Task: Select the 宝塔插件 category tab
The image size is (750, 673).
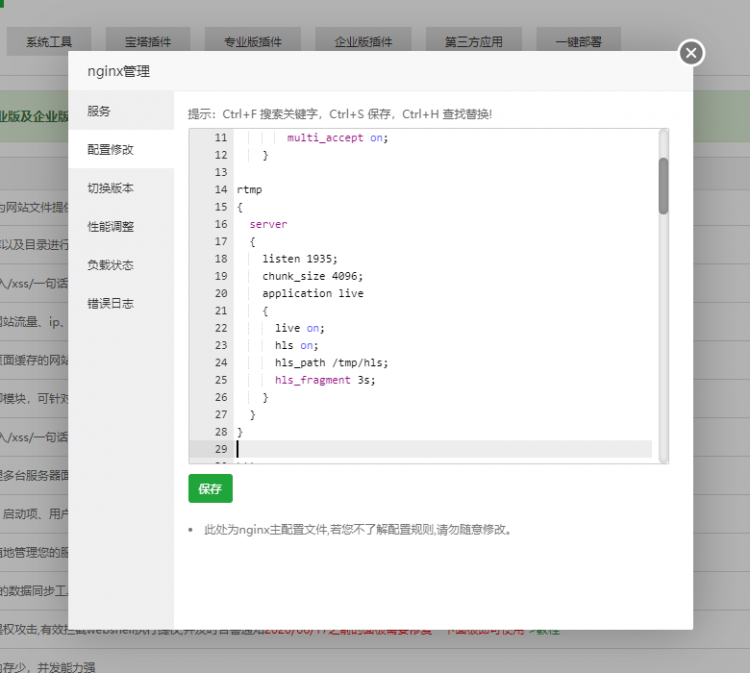Action: [148, 42]
